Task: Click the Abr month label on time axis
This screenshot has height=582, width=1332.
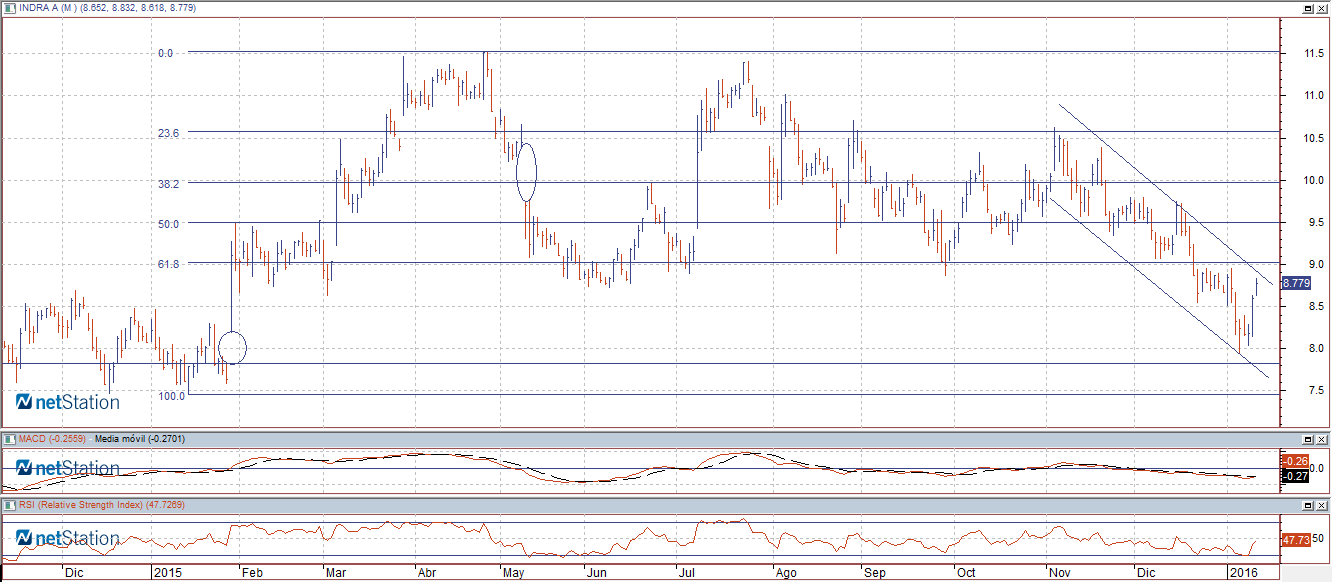Action: click(427, 574)
